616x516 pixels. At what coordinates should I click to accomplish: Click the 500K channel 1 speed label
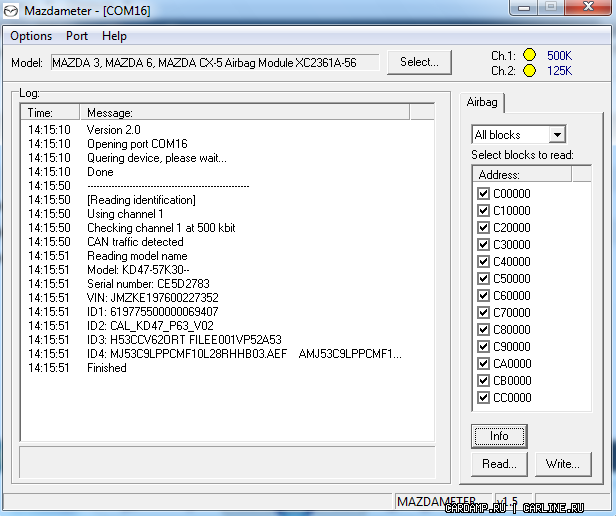click(x=559, y=55)
